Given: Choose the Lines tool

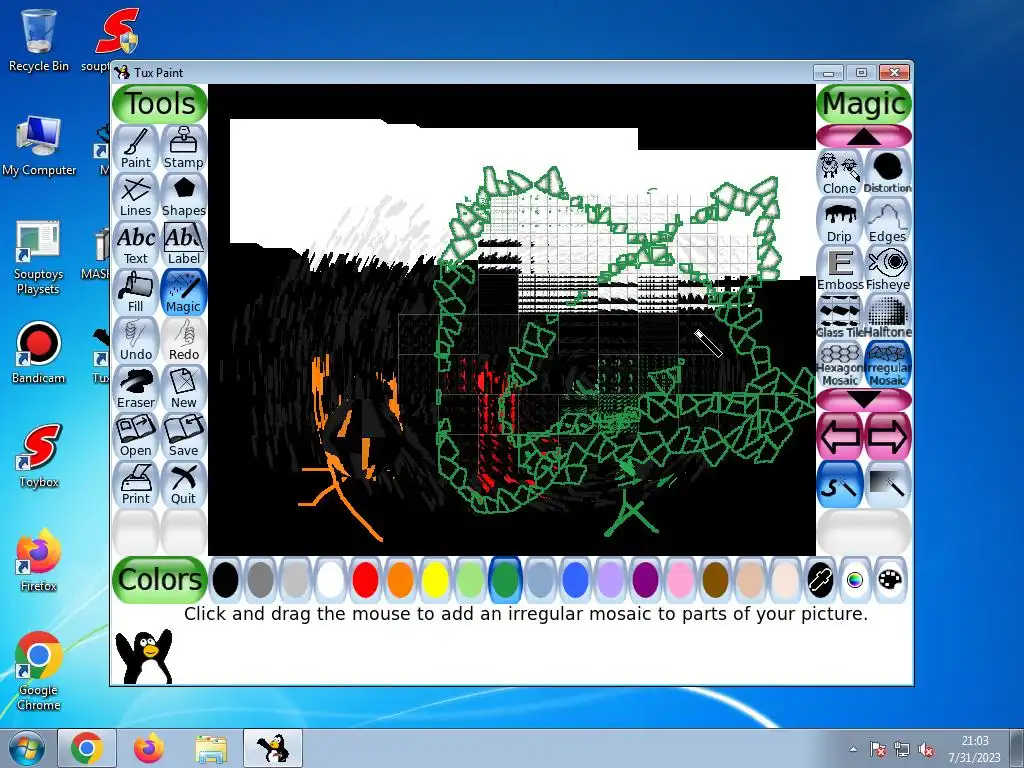Looking at the screenshot, I should pyautogui.click(x=136, y=196).
